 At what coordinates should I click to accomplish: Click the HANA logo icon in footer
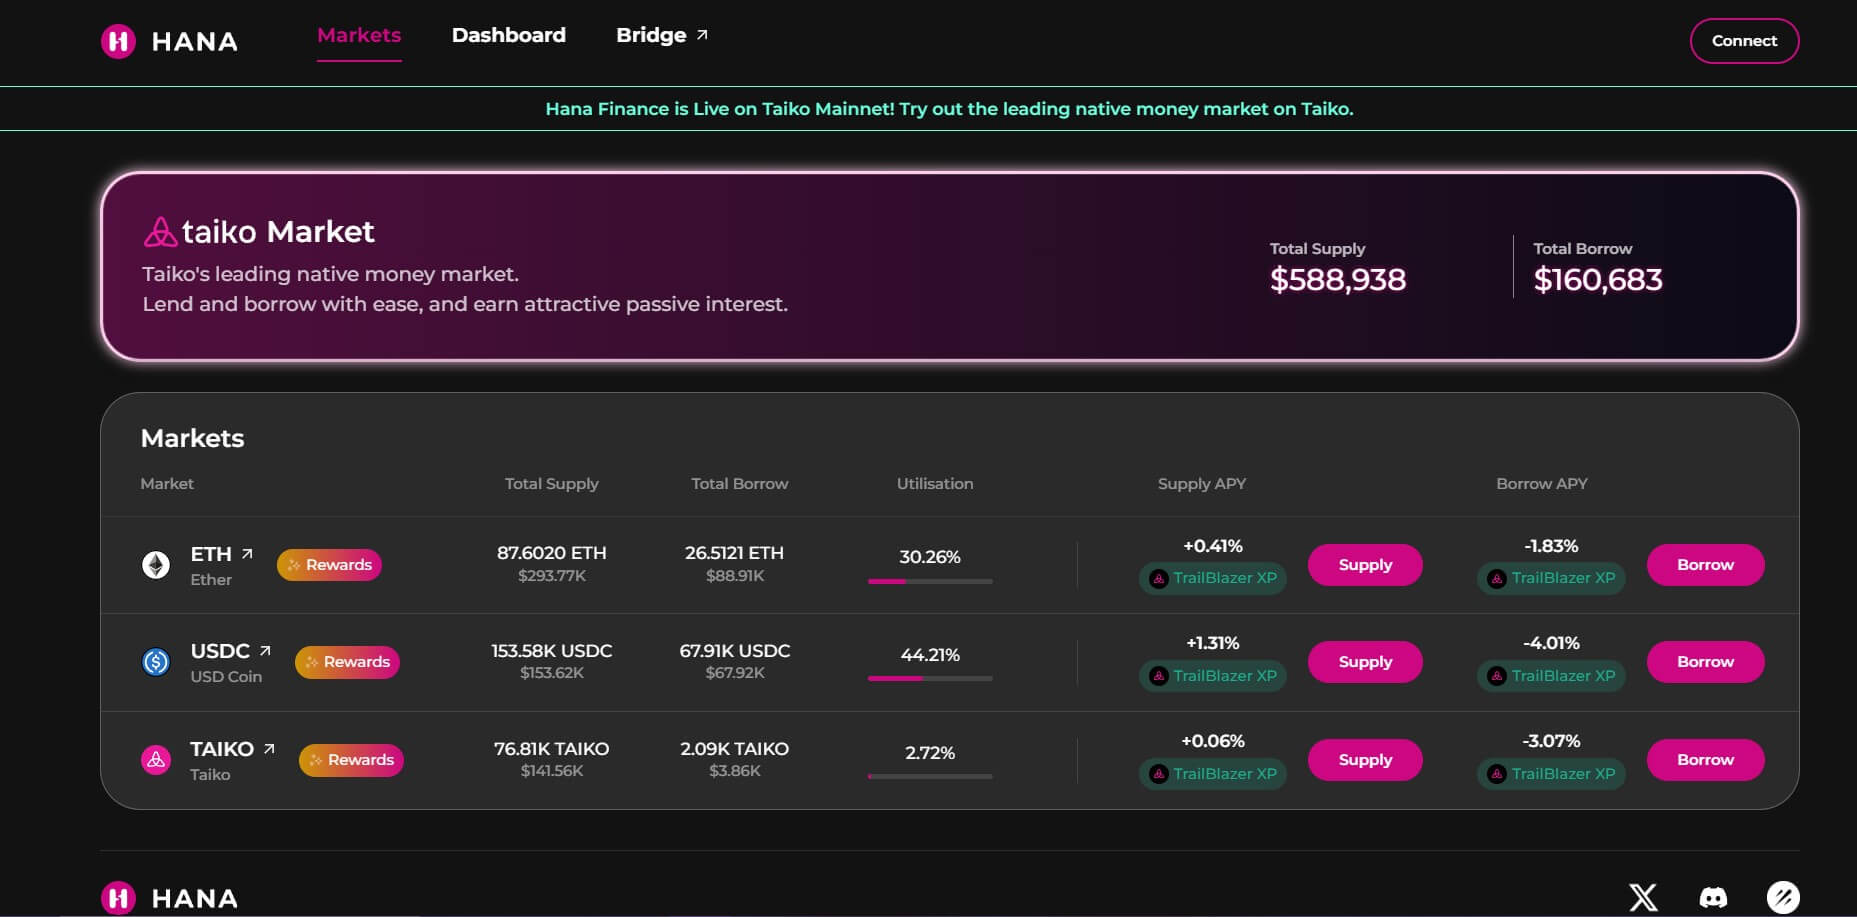coord(118,898)
